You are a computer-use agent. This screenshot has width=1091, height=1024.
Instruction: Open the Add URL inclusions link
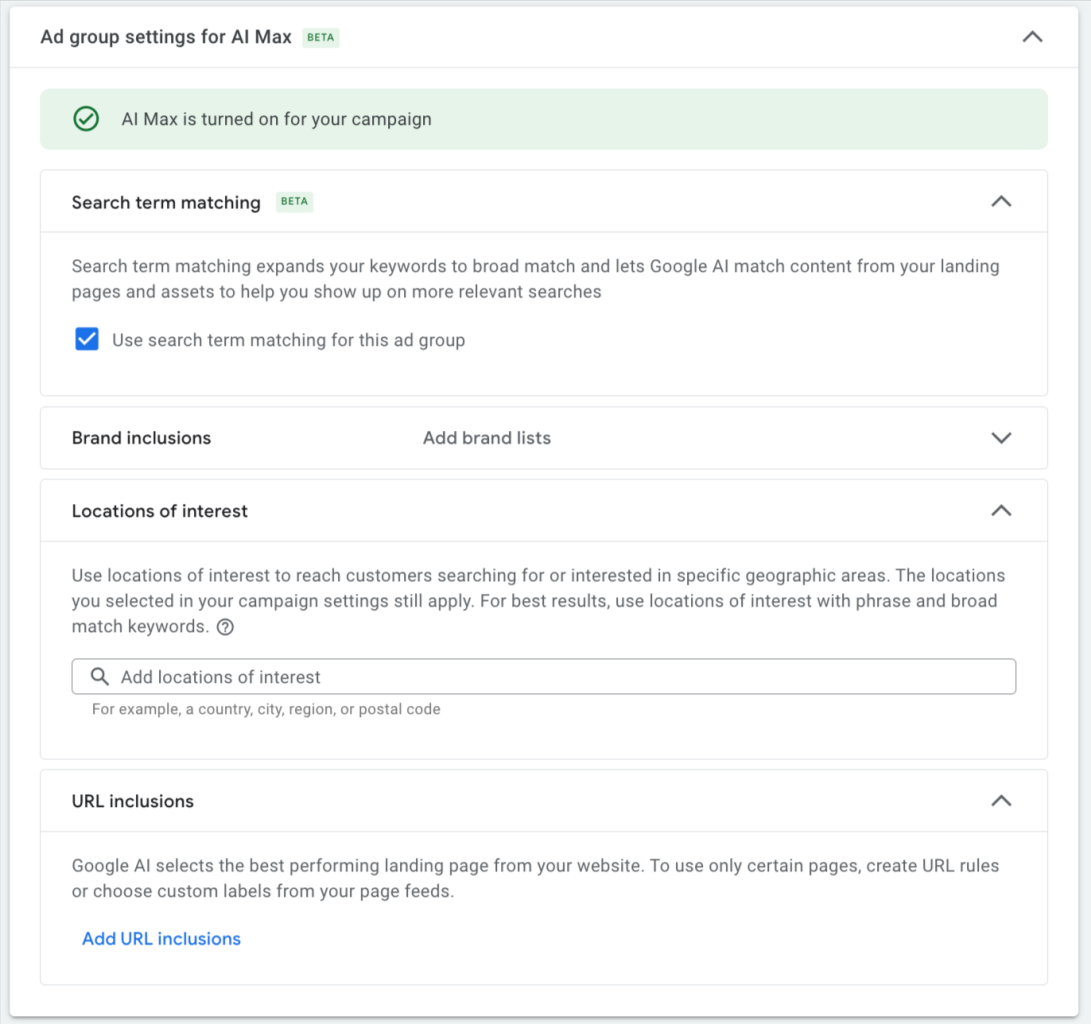(x=161, y=938)
